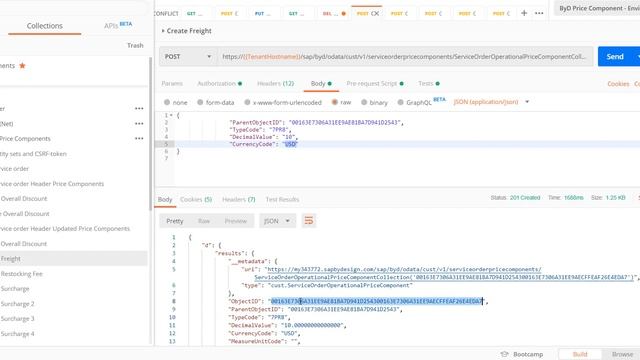Click the highlighted ObjectID value in response
This screenshot has height=360, width=640.
coord(377,301)
